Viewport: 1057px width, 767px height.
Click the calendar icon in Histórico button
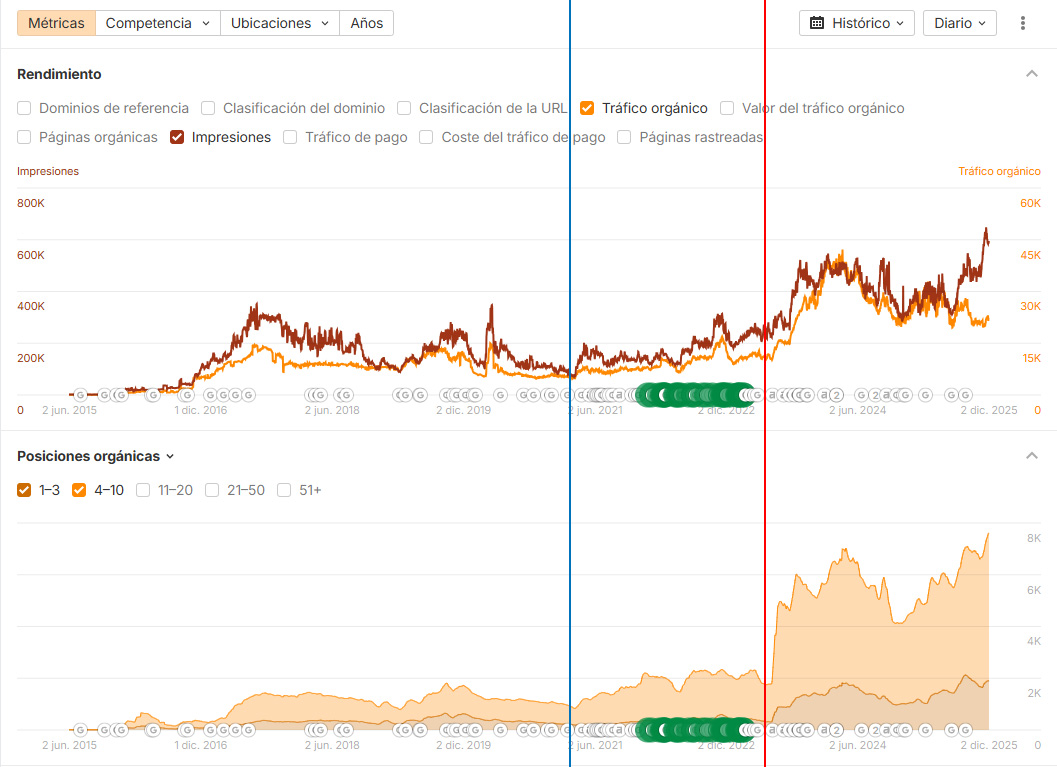point(816,23)
